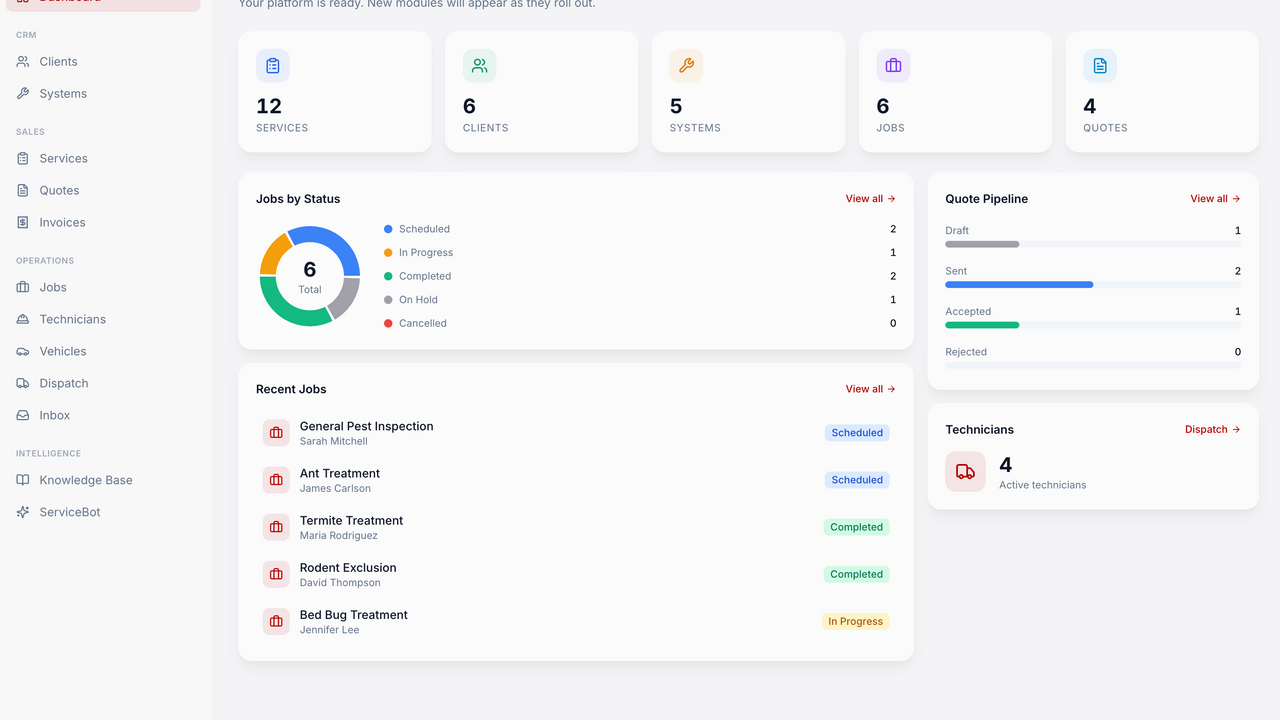Click the 6 Jobs summary card
The image size is (1280, 720).
[955, 92]
